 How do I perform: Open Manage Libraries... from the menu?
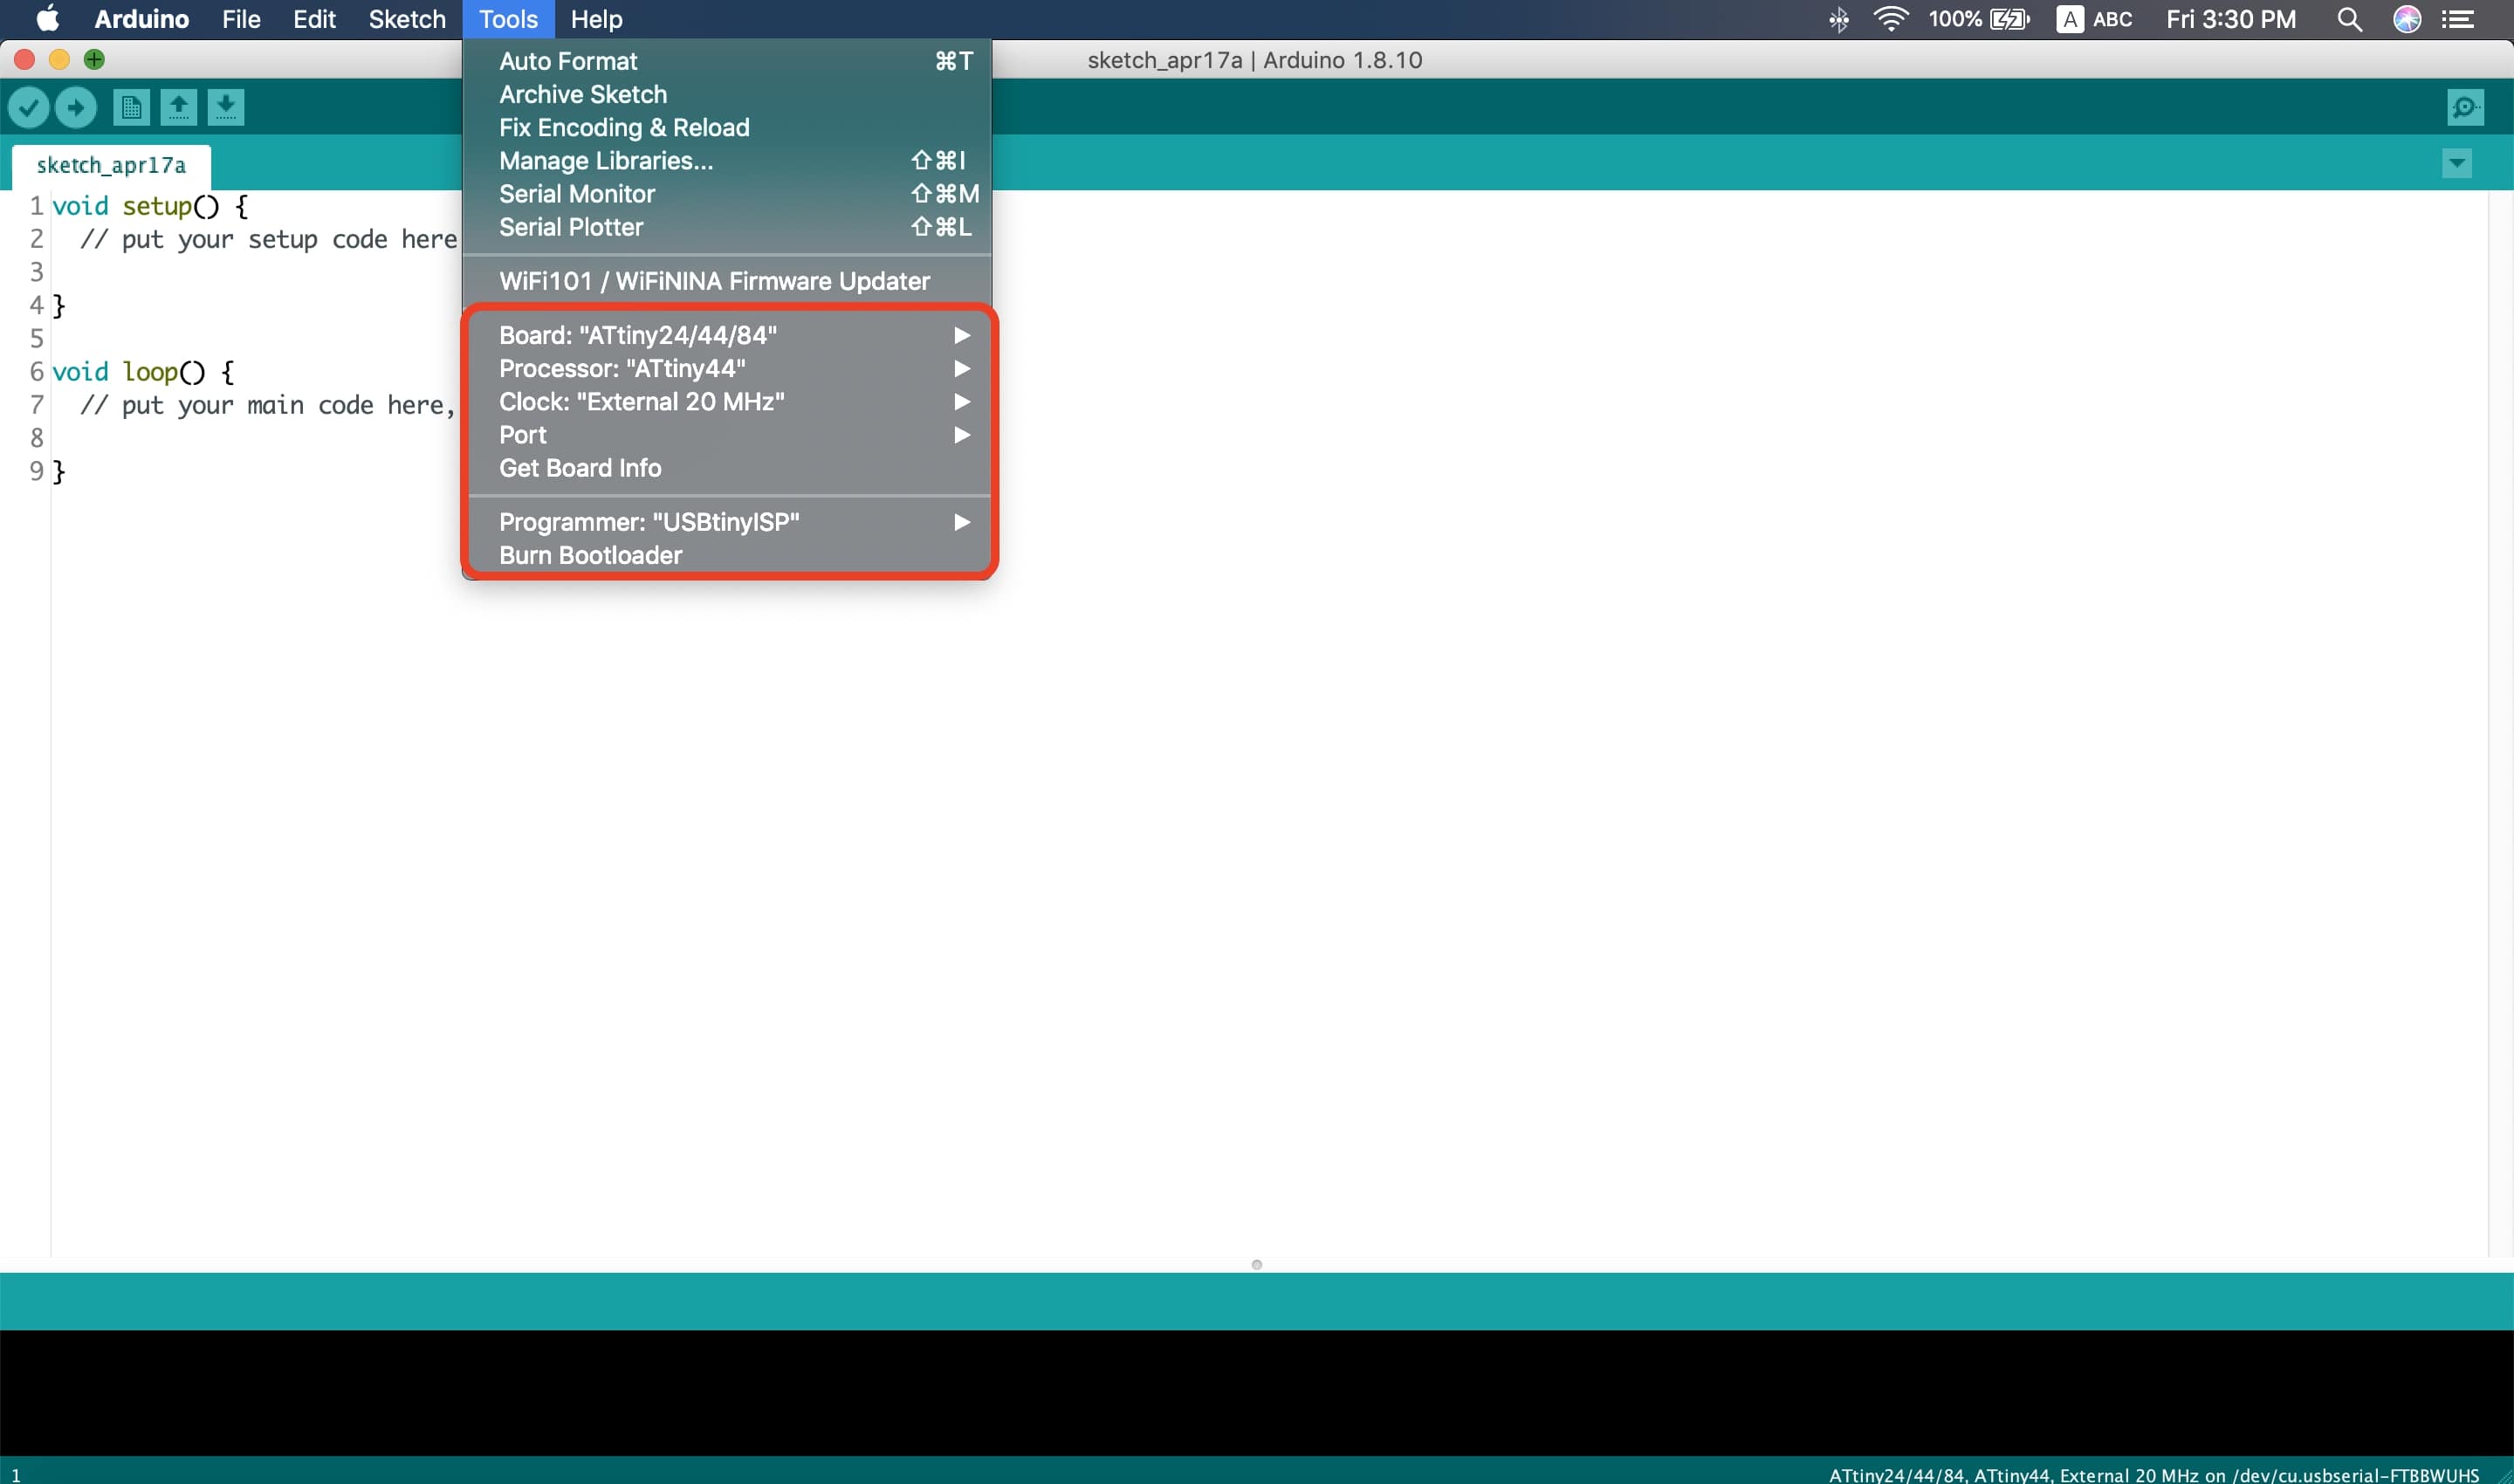pos(727,160)
